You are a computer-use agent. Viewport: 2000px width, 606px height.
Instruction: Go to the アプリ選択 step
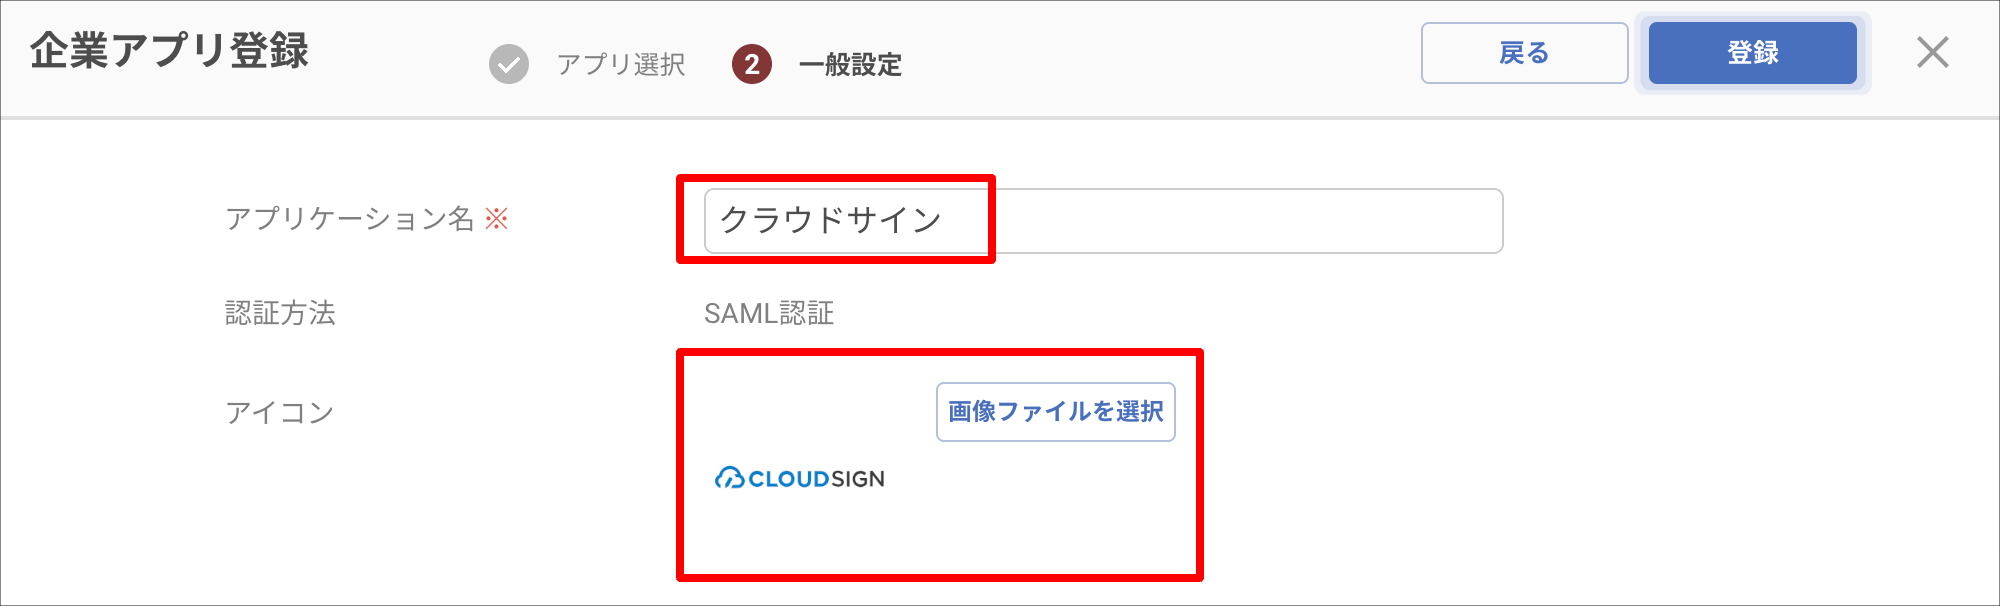coord(621,65)
